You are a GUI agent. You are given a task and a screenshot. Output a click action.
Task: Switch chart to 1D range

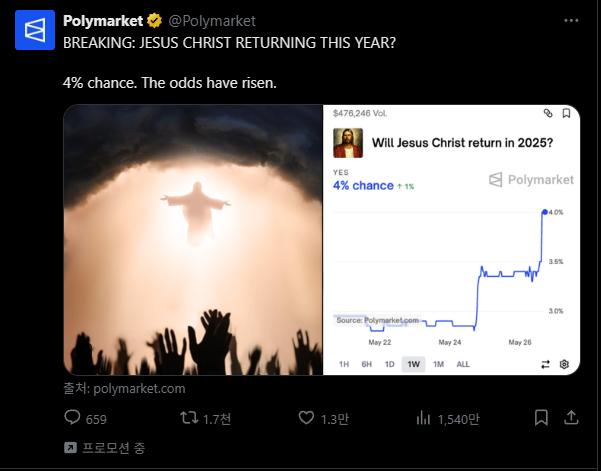[x=389, y=364]
